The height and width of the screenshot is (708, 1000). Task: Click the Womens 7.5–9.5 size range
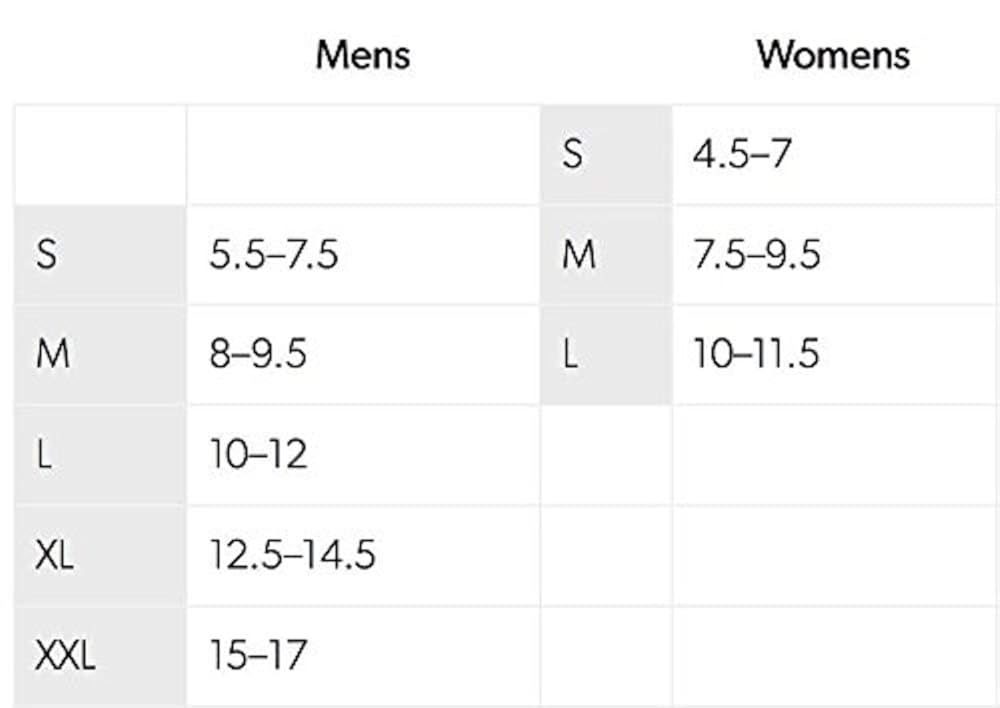(757, 255)
